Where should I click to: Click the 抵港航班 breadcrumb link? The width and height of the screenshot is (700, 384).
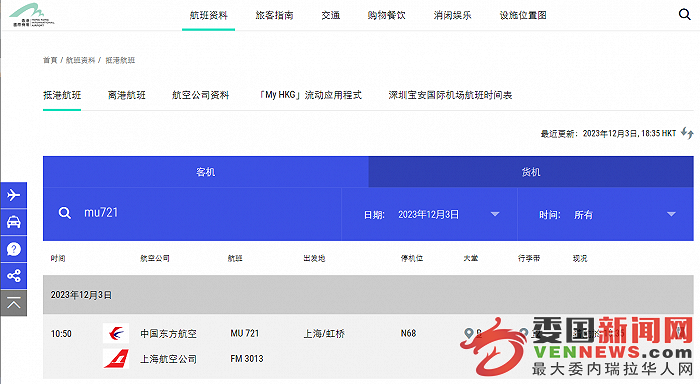click(120, 60)
